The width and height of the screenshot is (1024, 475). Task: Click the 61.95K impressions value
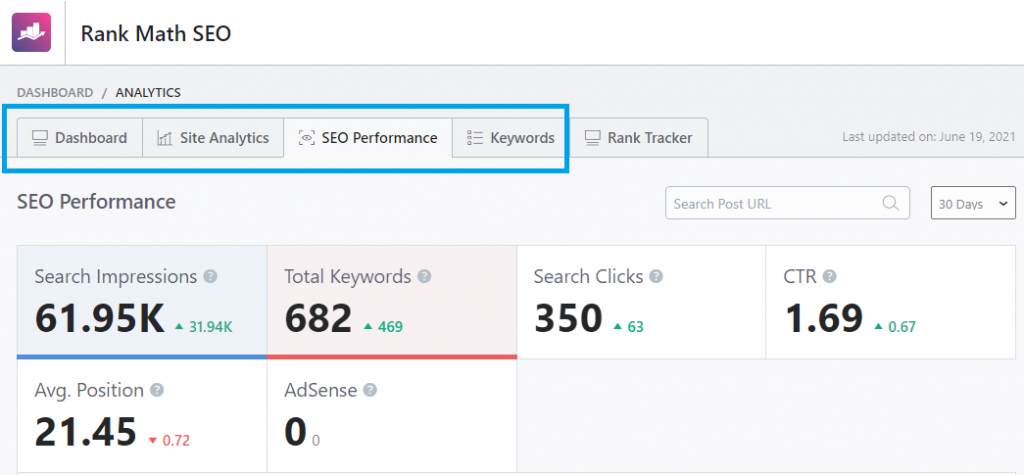(100, 319)
